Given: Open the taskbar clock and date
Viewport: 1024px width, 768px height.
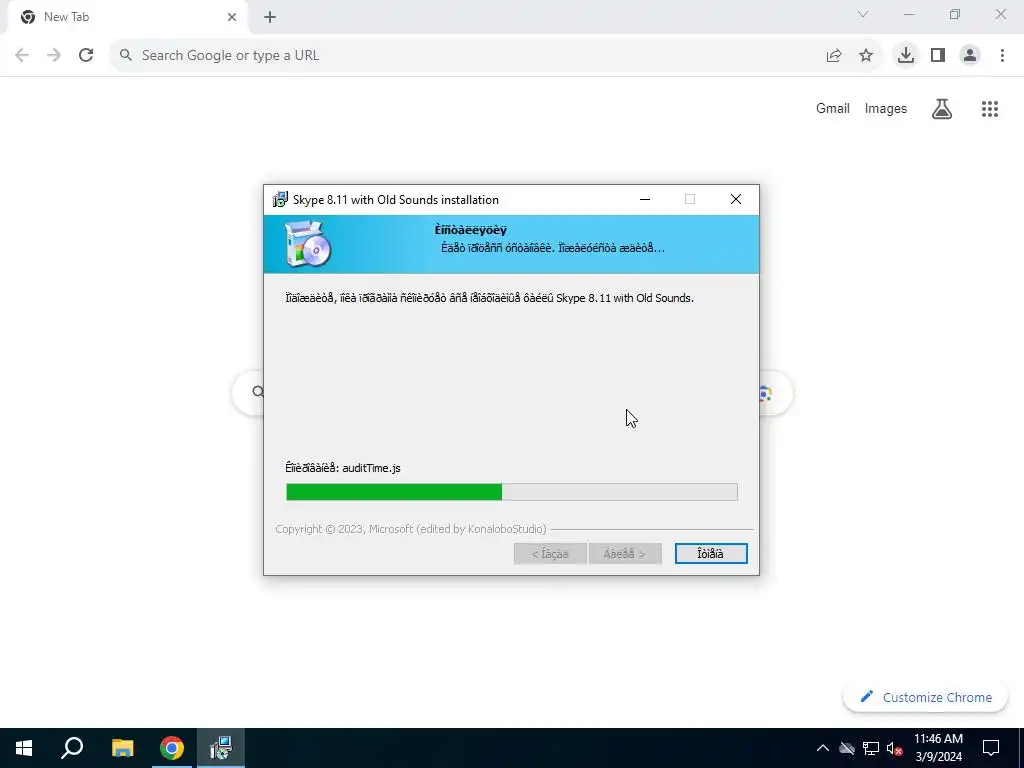Looking at the screenshot, I should click(938, 748).
